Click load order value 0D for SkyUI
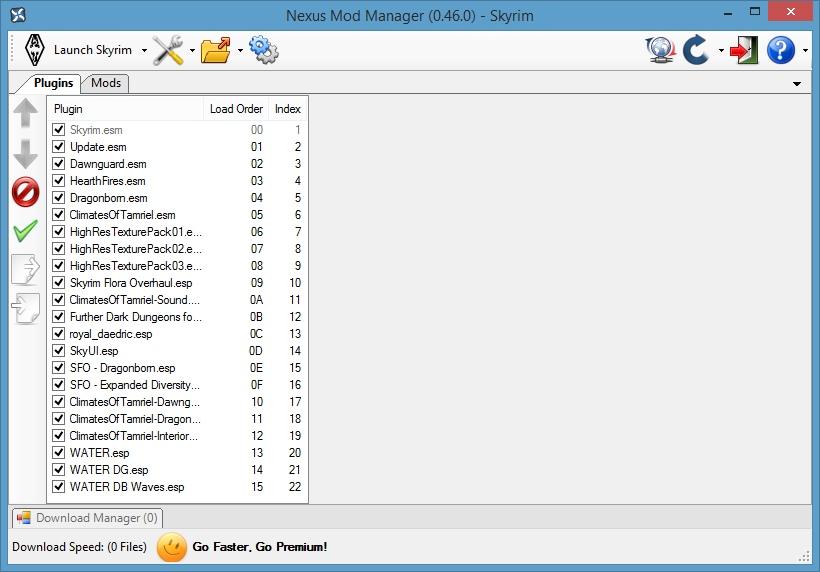The width and height of the screenshot is (820, 572). [256, 351]
